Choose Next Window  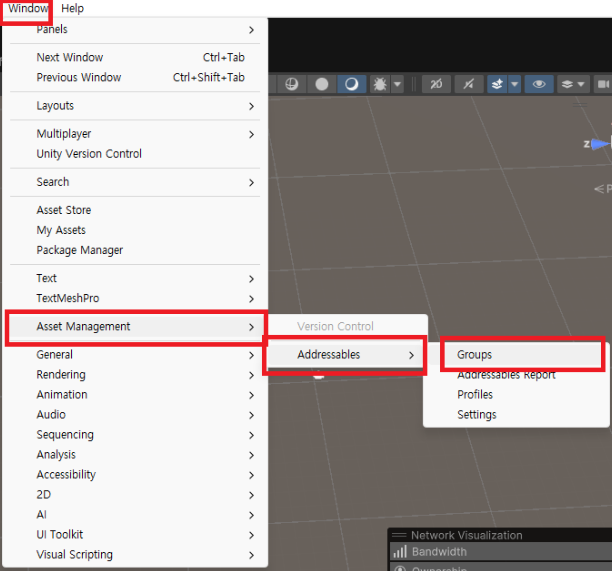coord(135,57)
